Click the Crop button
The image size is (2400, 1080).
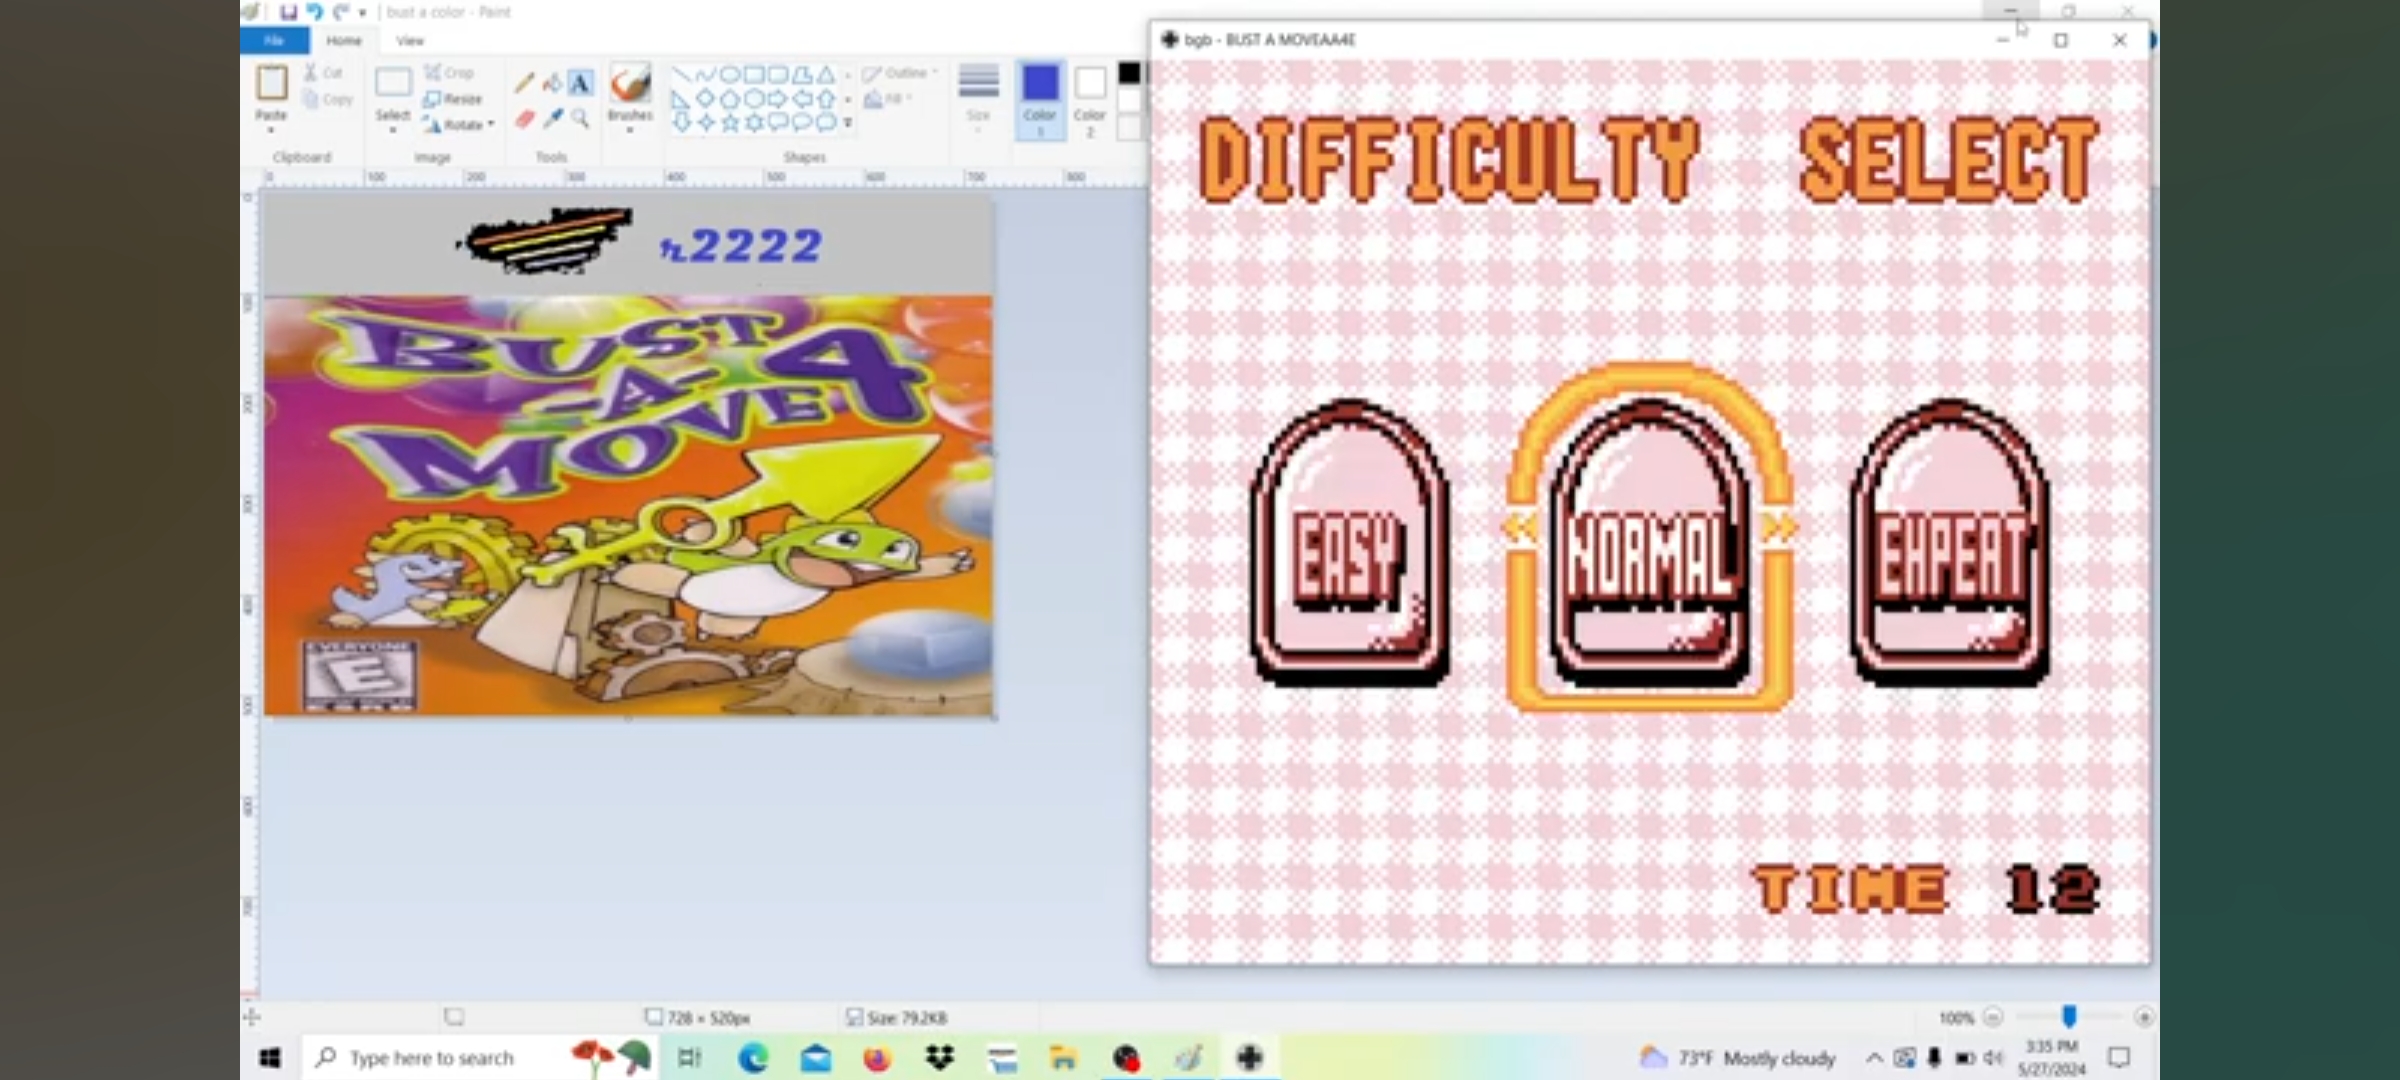(x=449, y=73)
